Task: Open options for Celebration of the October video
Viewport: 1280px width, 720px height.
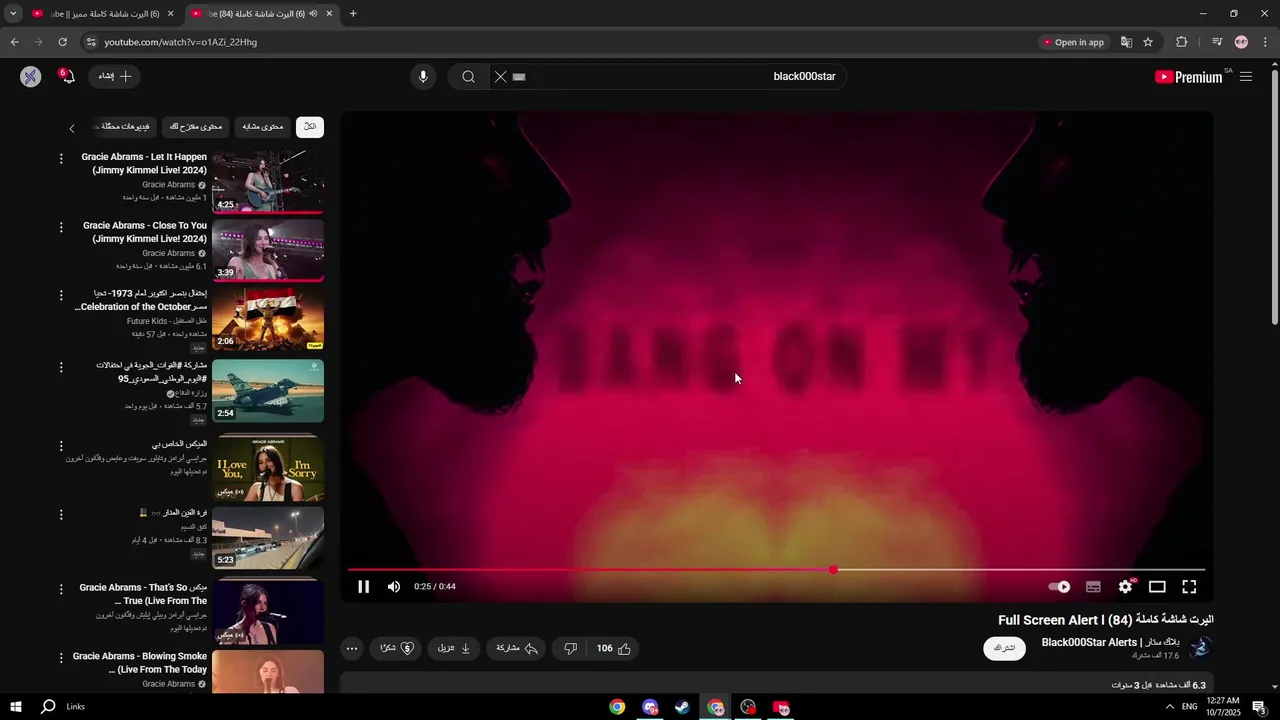Action: (x=61, y=296)
